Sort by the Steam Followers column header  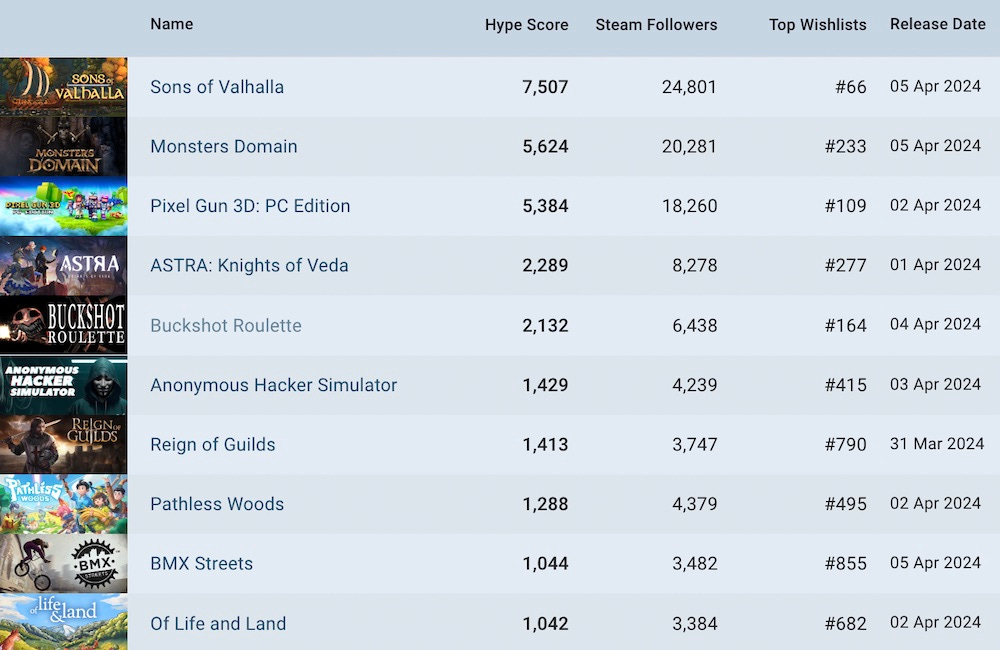click(656, 25)
